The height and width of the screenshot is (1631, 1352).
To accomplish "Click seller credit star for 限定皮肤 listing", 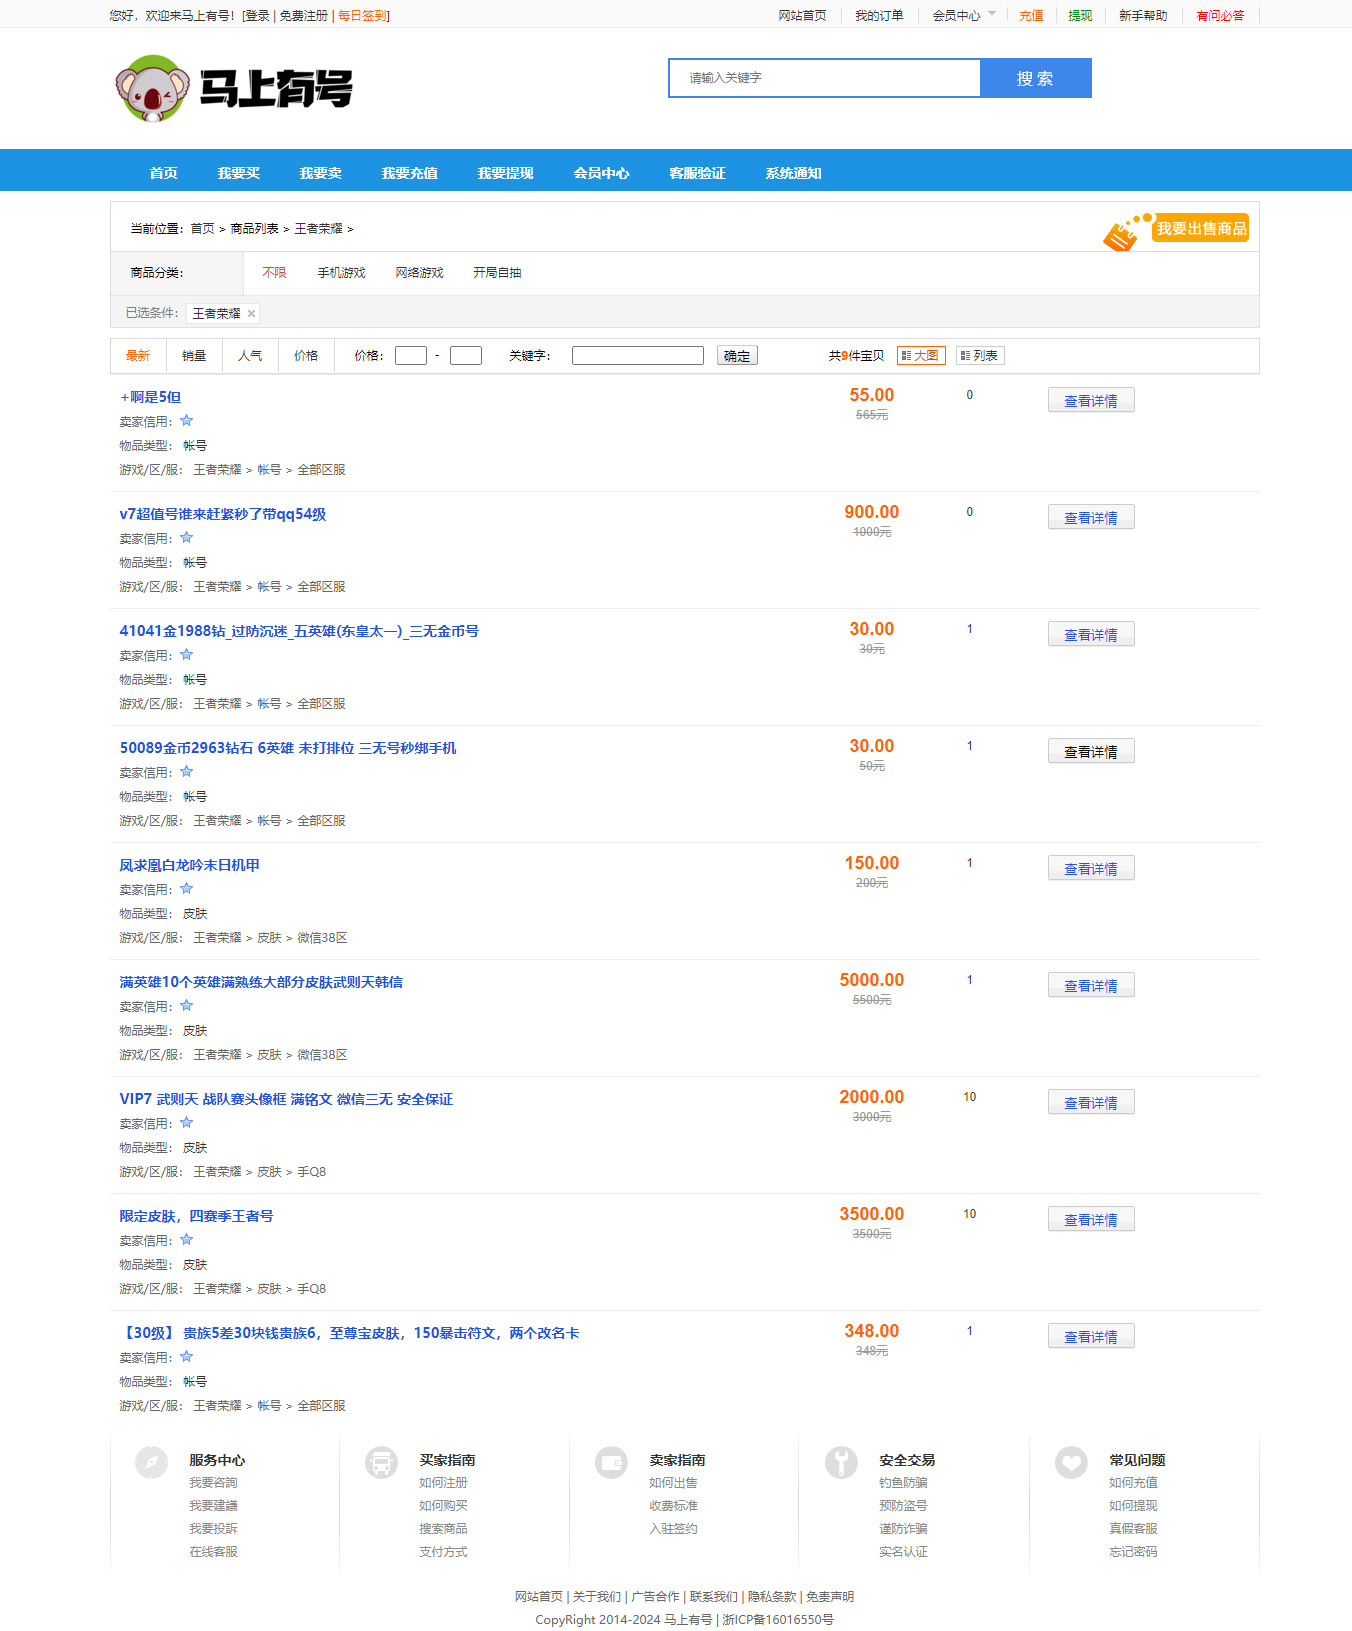I will tap(186, 1240).
